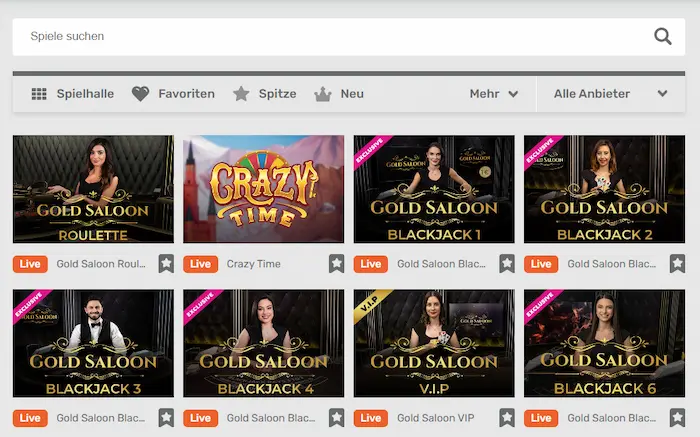Click the Spielhalle grid icon
The height and width of the screenshot is (437, 700).
click(39, 94)
